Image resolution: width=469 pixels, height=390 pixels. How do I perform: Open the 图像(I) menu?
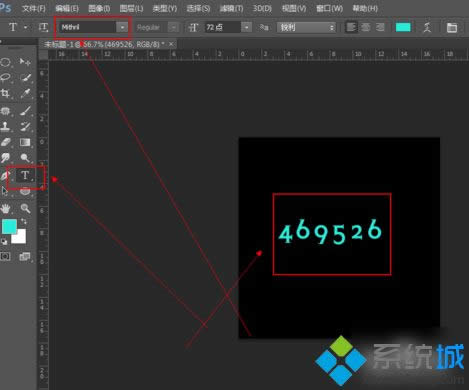click(99, 8)
